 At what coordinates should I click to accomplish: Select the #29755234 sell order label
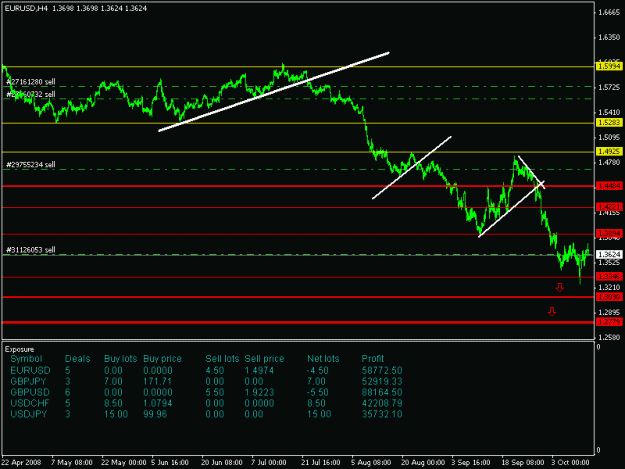[31, 165]
